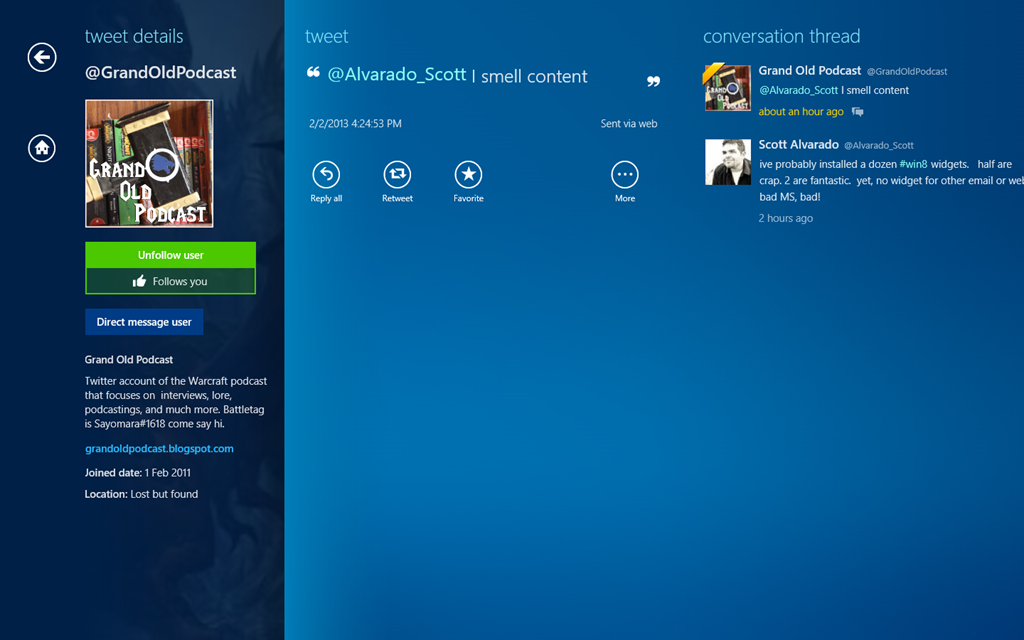The height and width of the screenshot is (640, 1024).
Task: Select Scott Alvarado's name in thread
Action: [798, 145]
